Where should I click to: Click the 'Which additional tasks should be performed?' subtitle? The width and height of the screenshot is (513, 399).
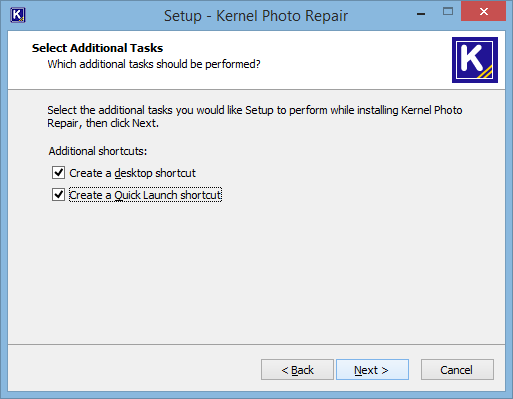(154, 64)
